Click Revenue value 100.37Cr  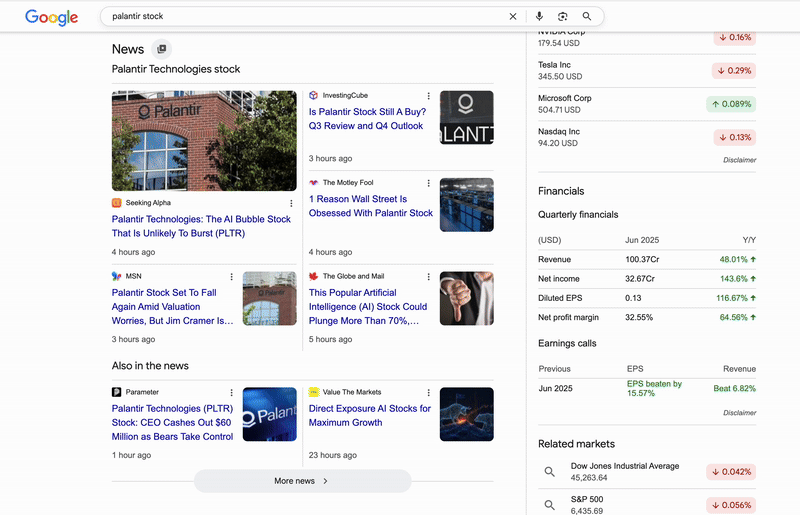[642, 259]
